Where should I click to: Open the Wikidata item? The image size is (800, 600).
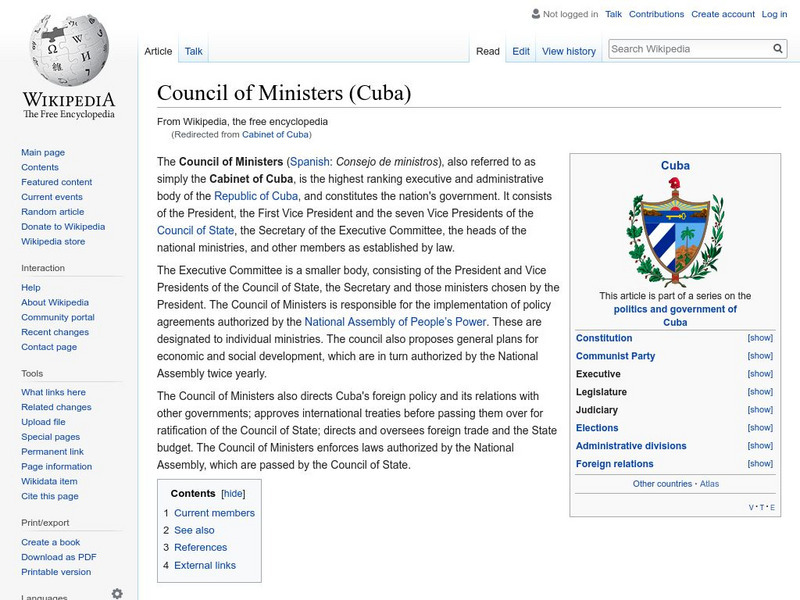tap(49, 481)
